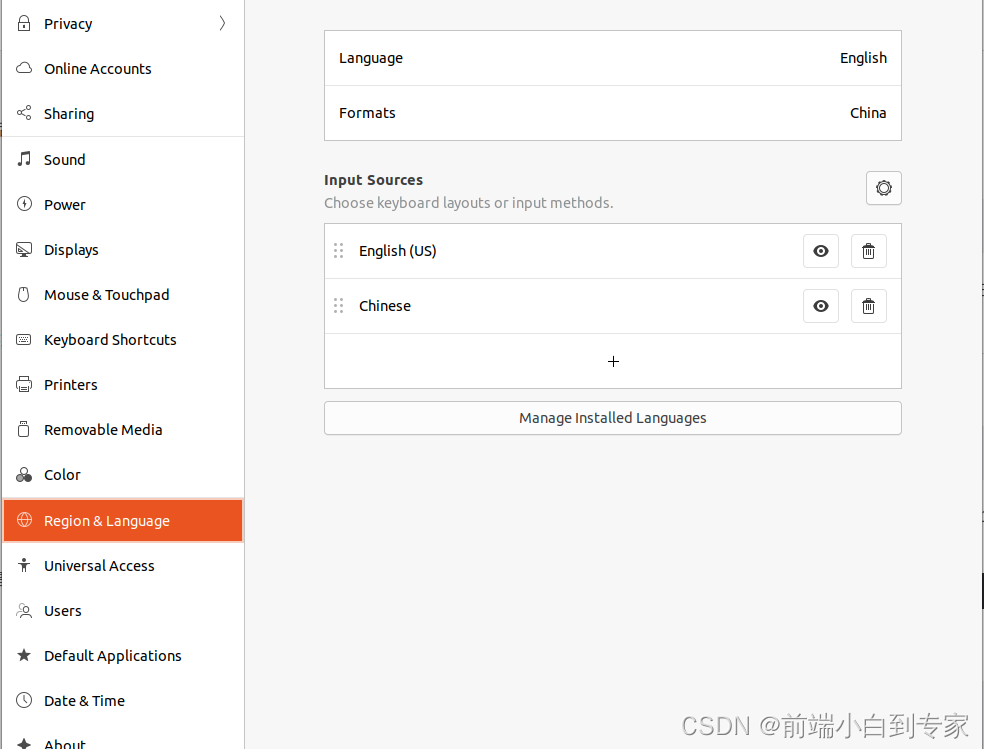
Task: Click the Online Accounts cloud icon
Action: (24, 68)
